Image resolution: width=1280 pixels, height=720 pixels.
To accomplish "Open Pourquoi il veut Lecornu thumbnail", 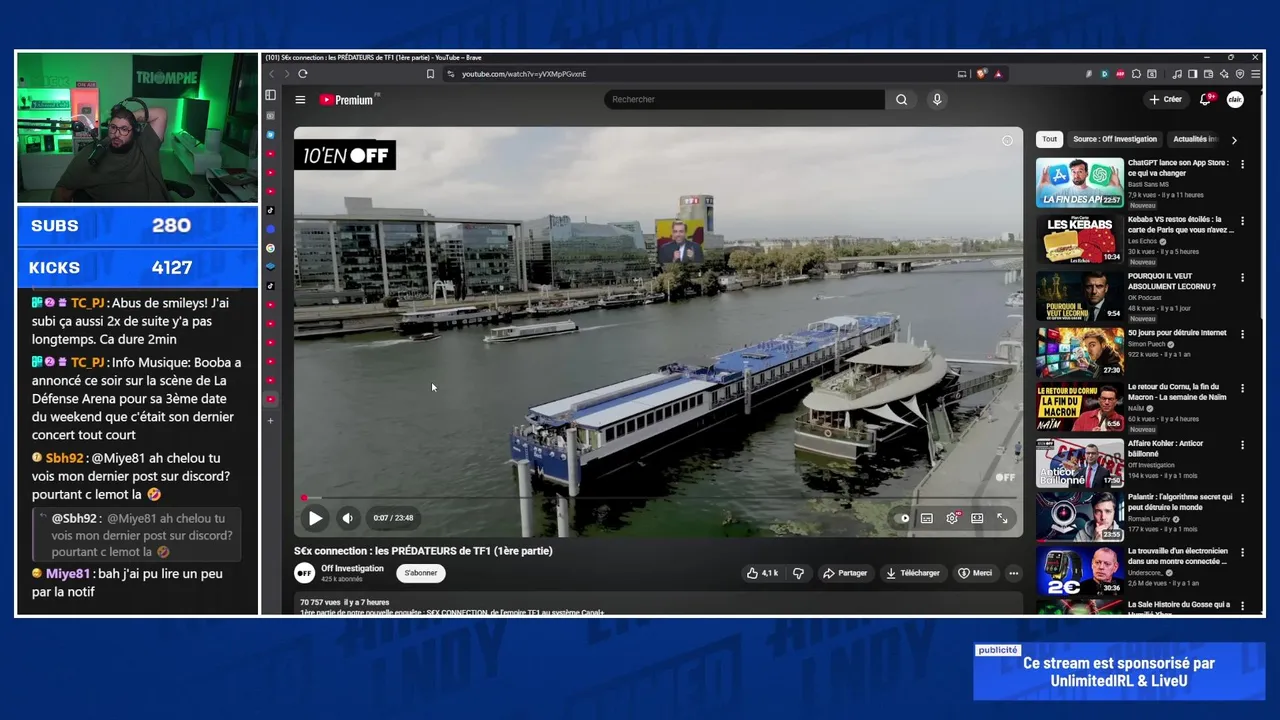I will [1080, 295].
